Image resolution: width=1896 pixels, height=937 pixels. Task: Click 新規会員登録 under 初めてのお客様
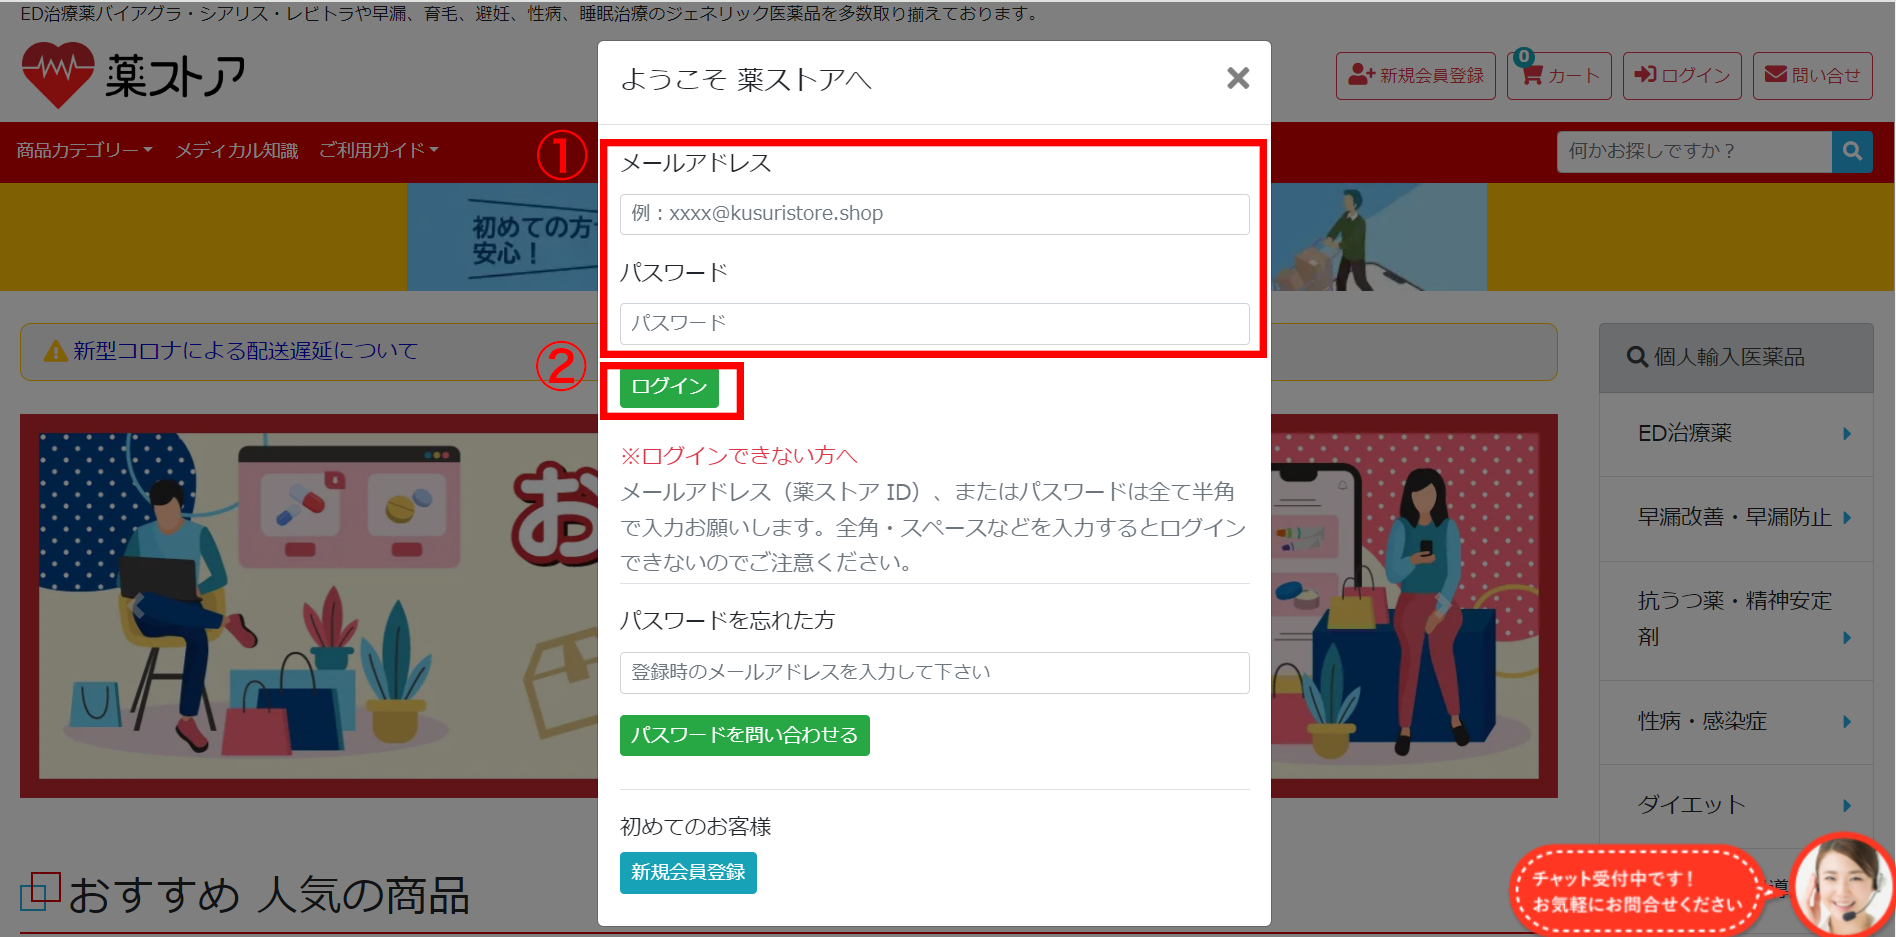click(x=688, y=872)
